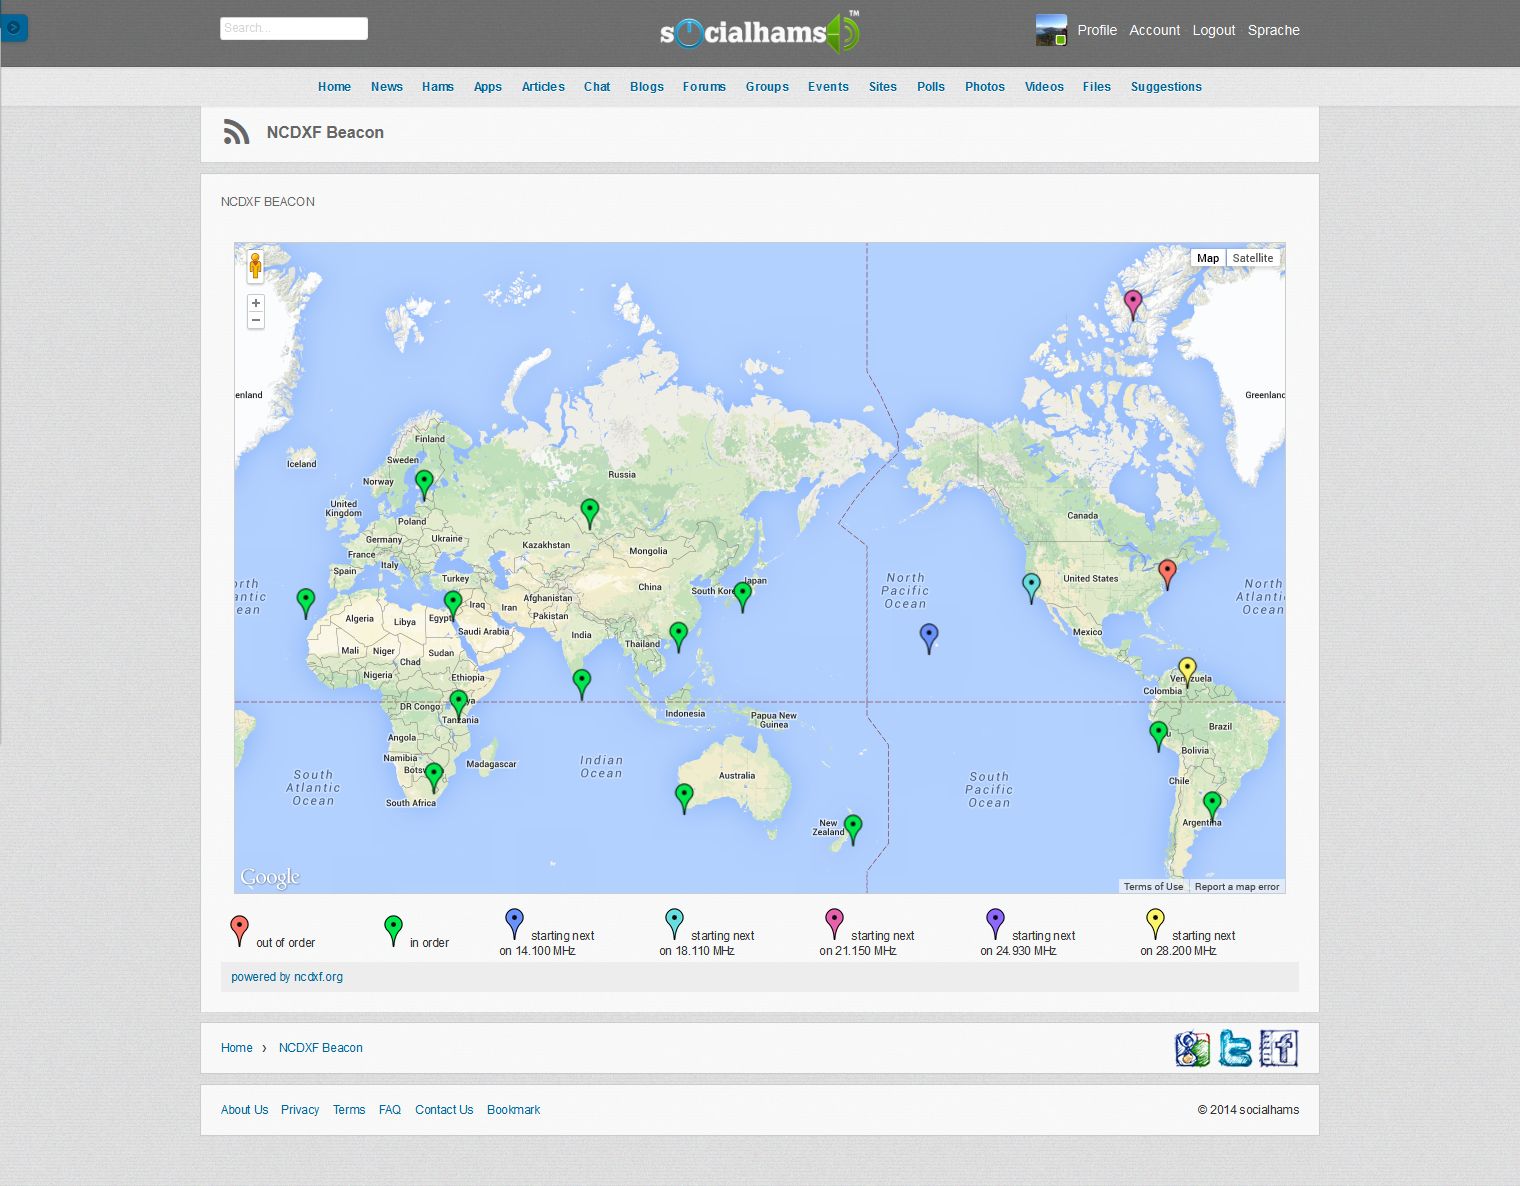The height and width of the screenshot is (1186, 1520).
Task: Open the blue side panel arrow tab
Action: 14,28
